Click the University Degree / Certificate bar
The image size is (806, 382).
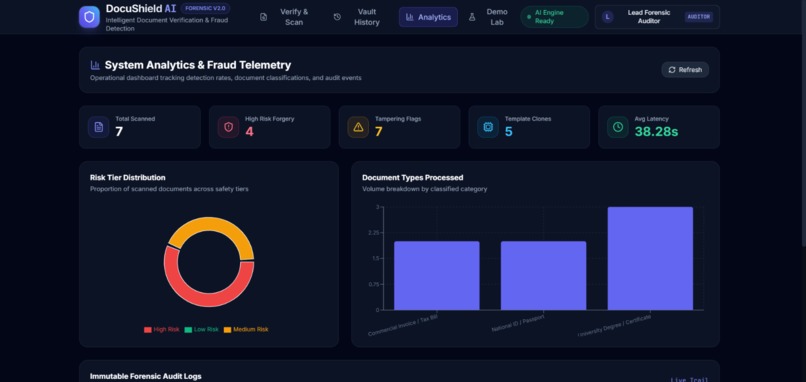point(650,259)
